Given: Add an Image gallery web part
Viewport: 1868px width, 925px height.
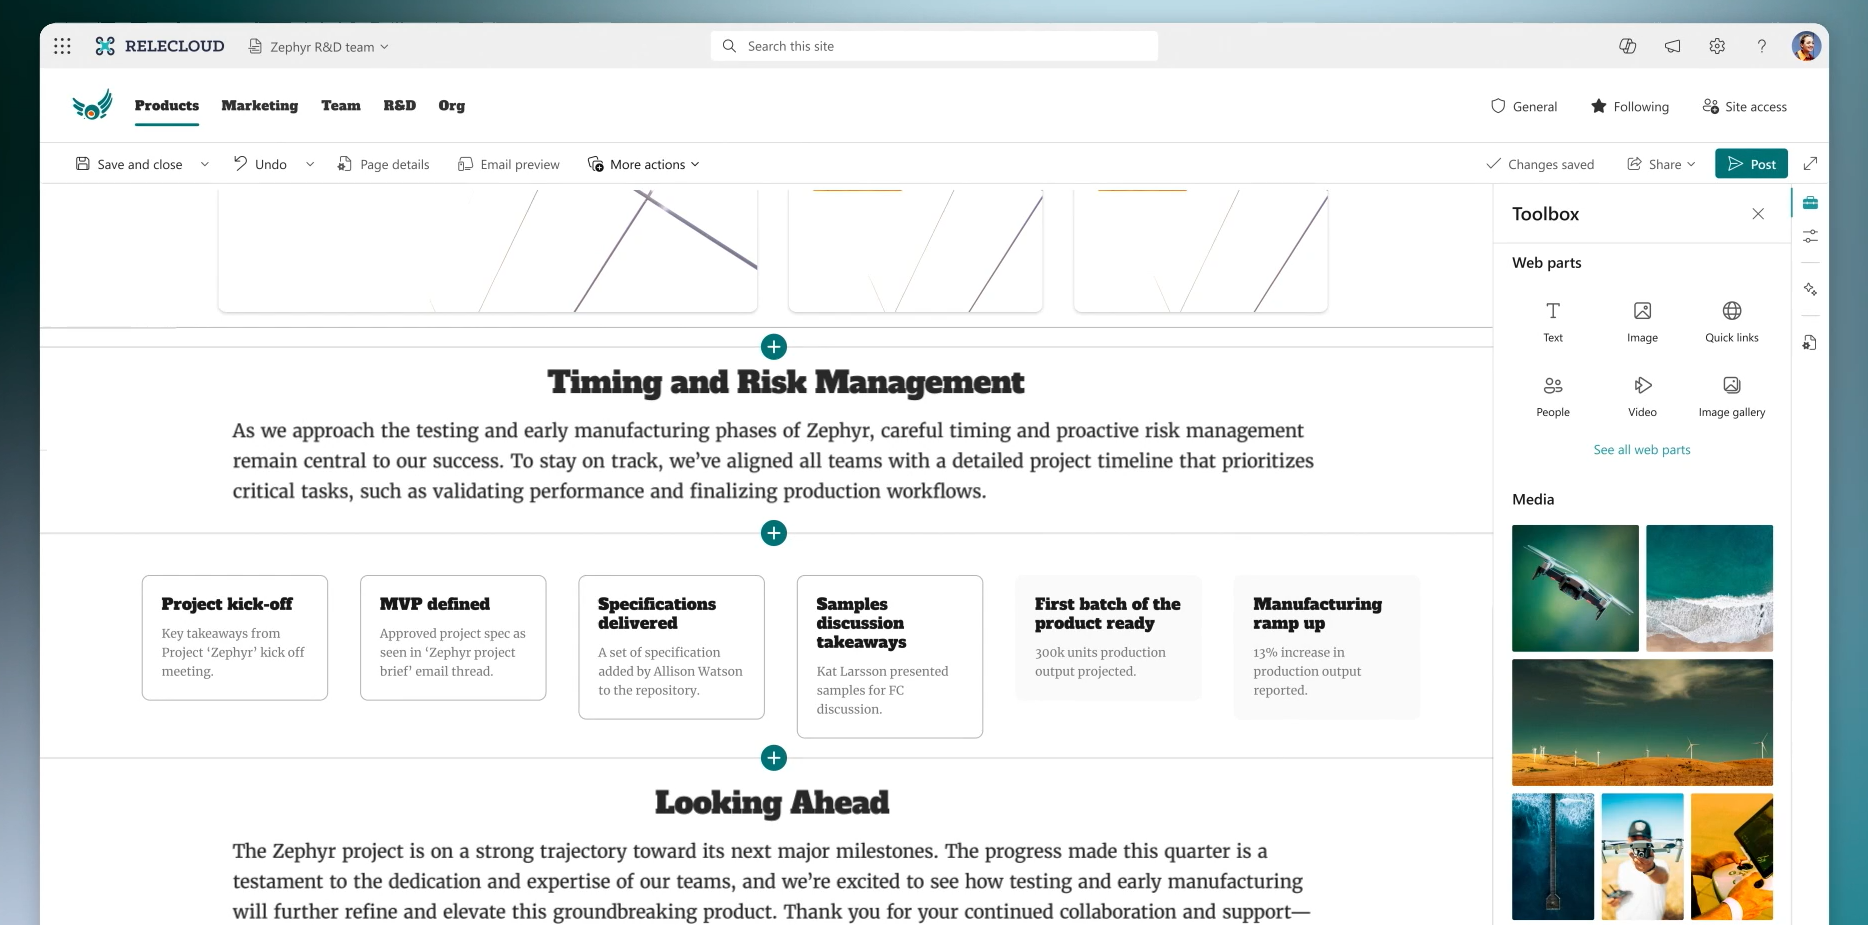Looking at the screenshot, I should tap(1732, 396).
